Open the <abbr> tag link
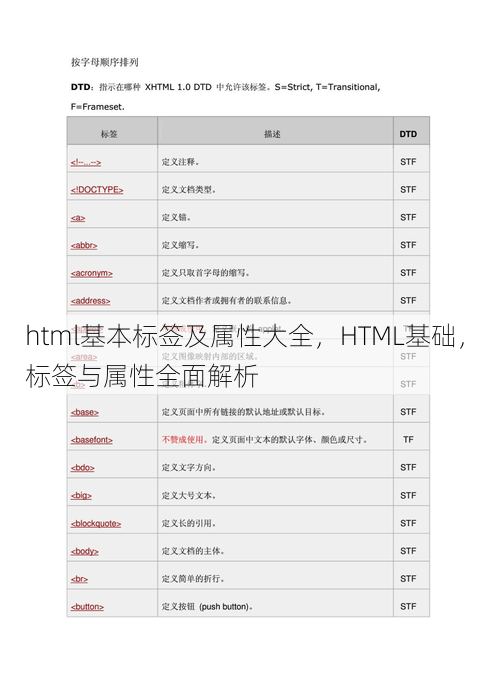 coord(84,245)
